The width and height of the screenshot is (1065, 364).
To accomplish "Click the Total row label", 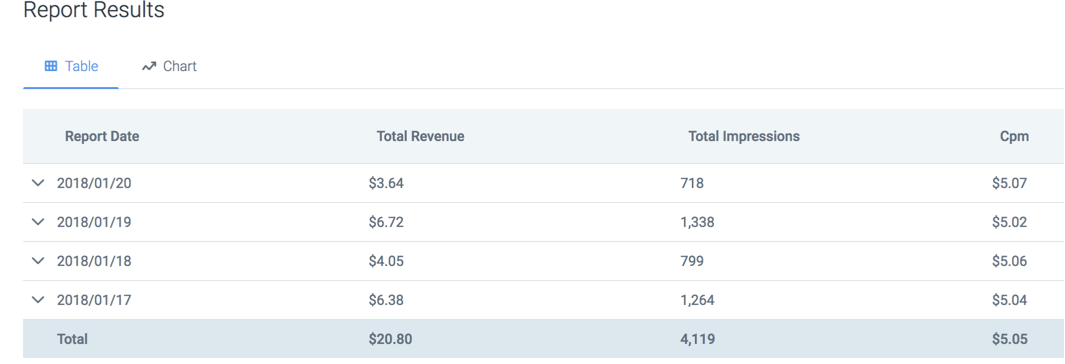I will 72,339.
